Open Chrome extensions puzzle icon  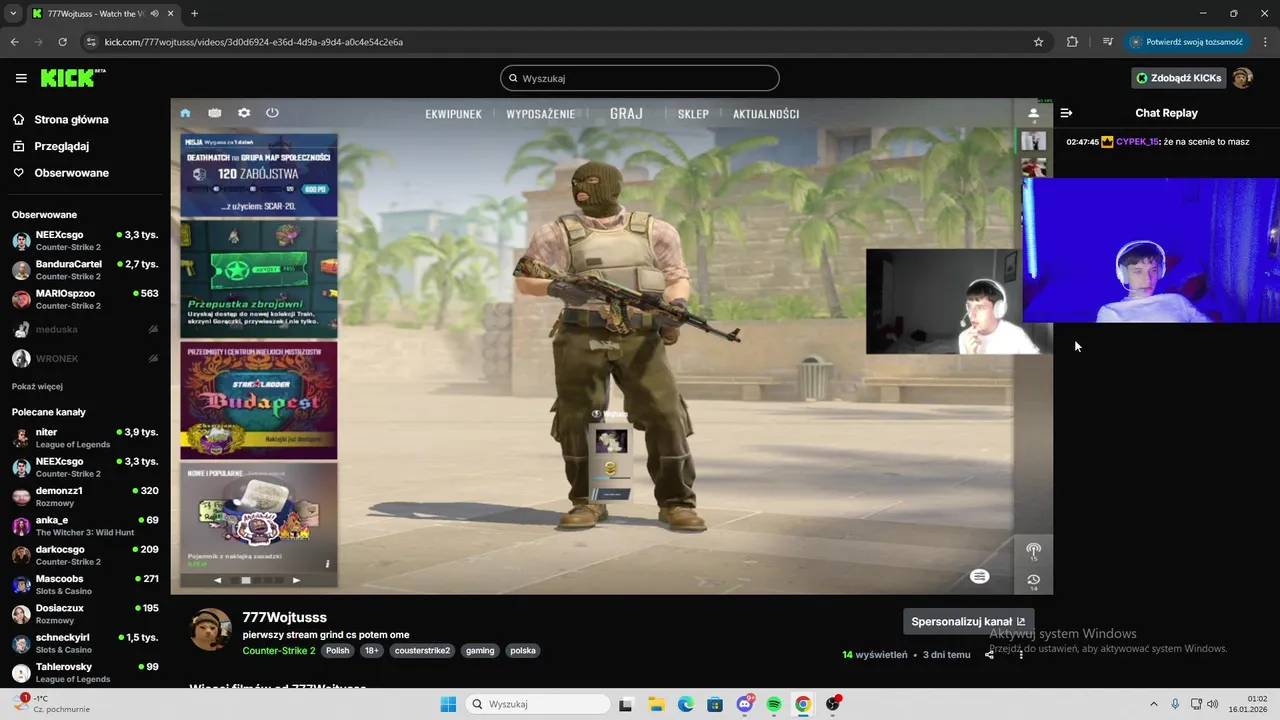tap(1072, 42)
